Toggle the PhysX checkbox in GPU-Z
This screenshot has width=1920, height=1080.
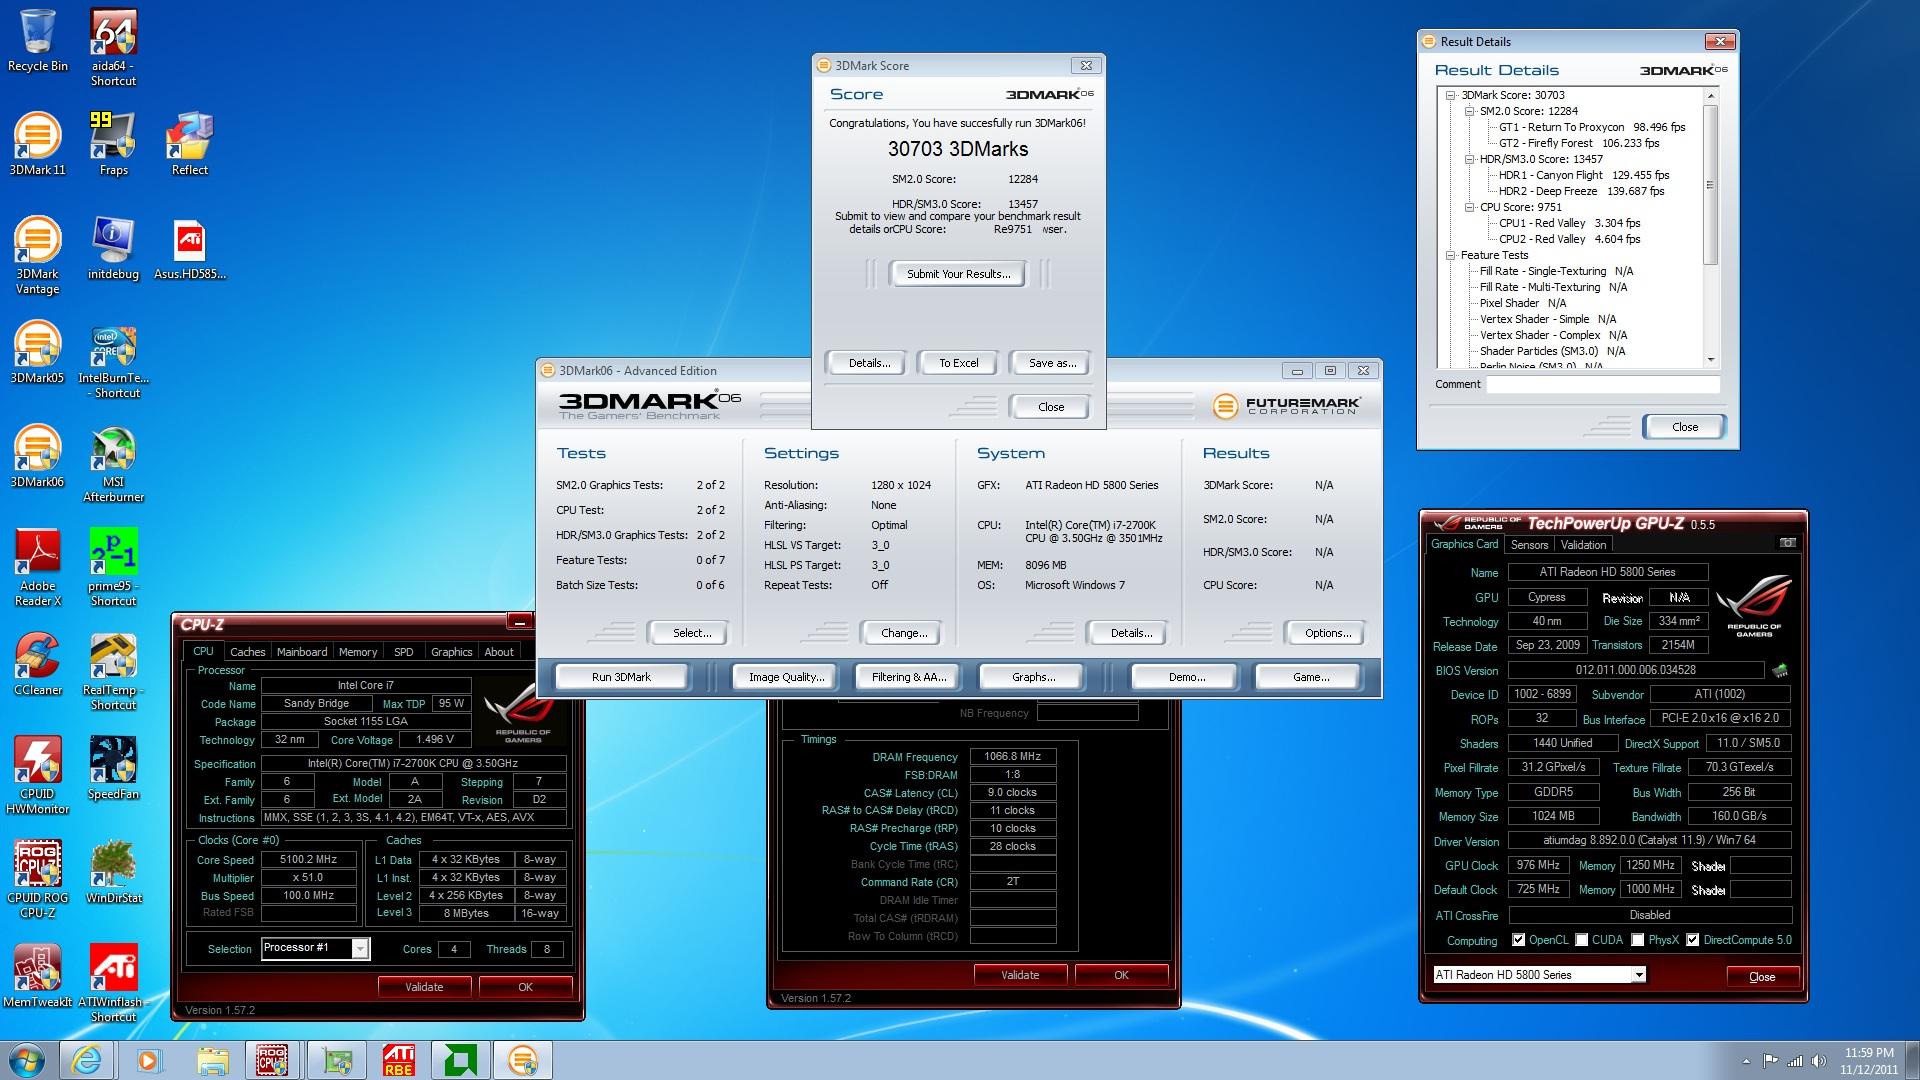[x=1637, y=940]
